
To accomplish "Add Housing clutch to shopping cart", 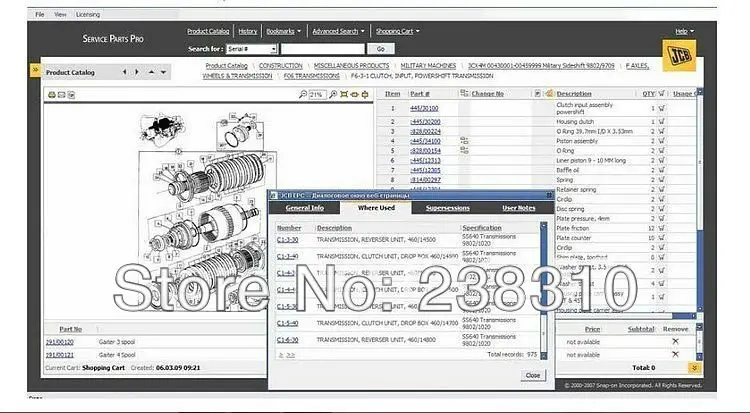I will (x=662, y=122).
